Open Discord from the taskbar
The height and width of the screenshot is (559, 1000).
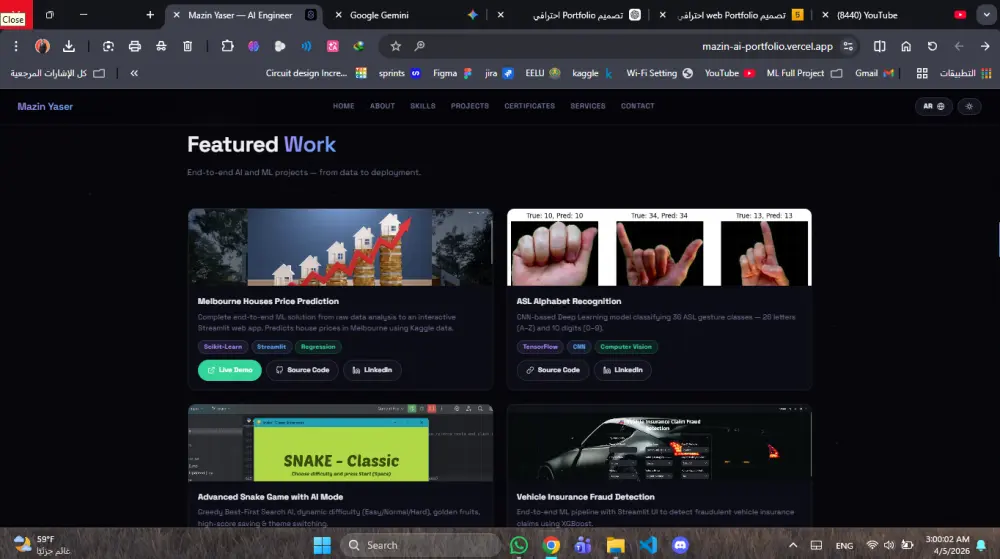click(680, 545)
